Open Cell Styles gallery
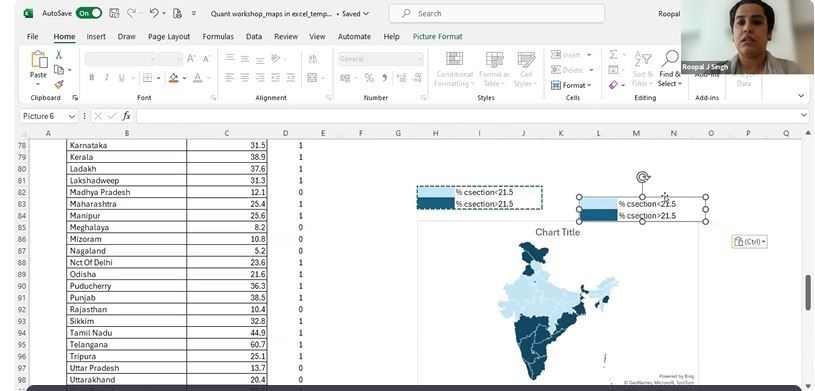This screenshot has width=815, height=391. point(526,69)
